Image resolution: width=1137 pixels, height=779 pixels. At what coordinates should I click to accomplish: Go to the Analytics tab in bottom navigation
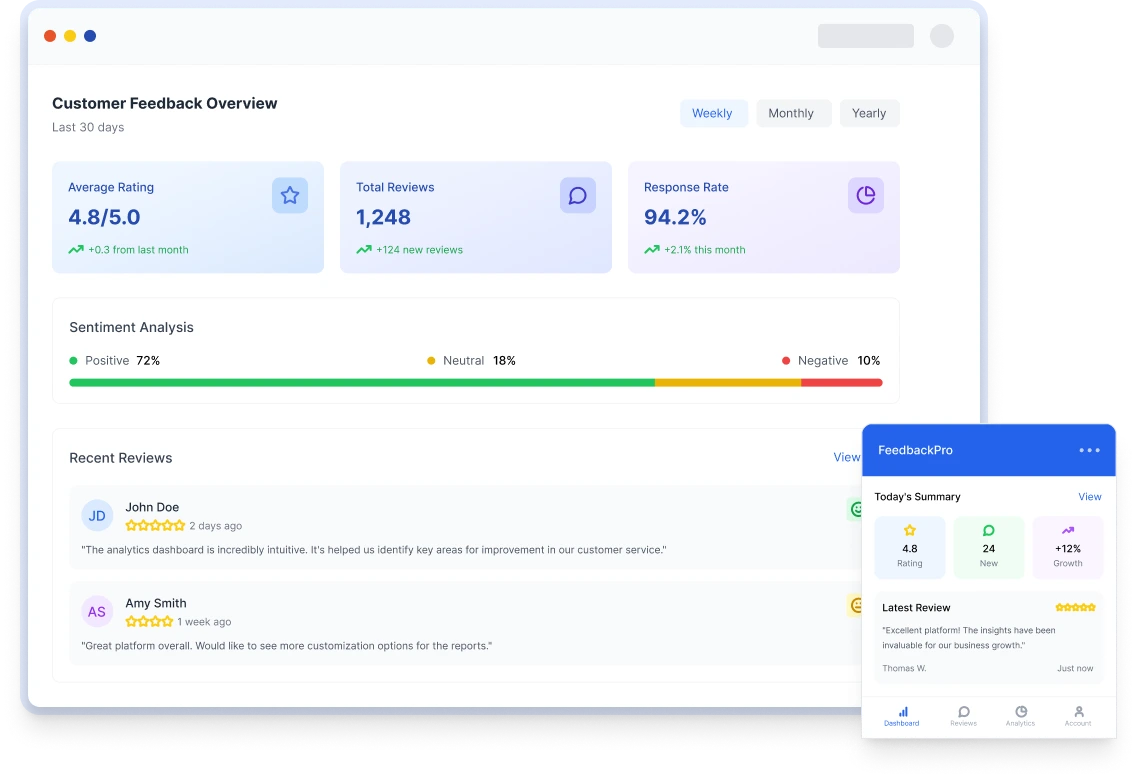pyautogui.click(x=1020, y=716)
